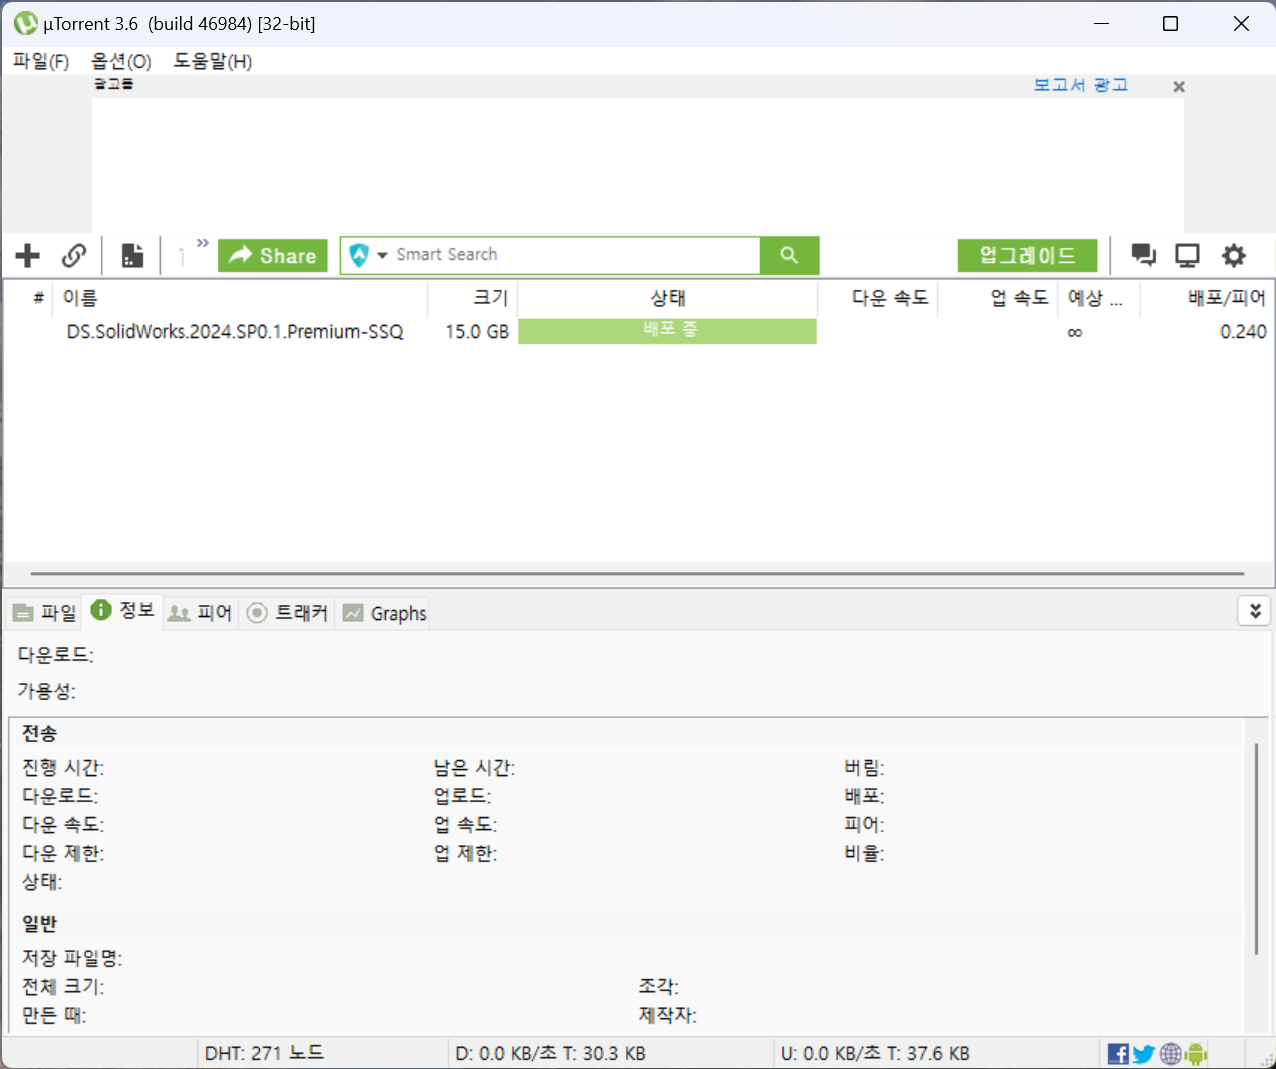
Task: Sort by the # column header
Action: click(38, 298)
